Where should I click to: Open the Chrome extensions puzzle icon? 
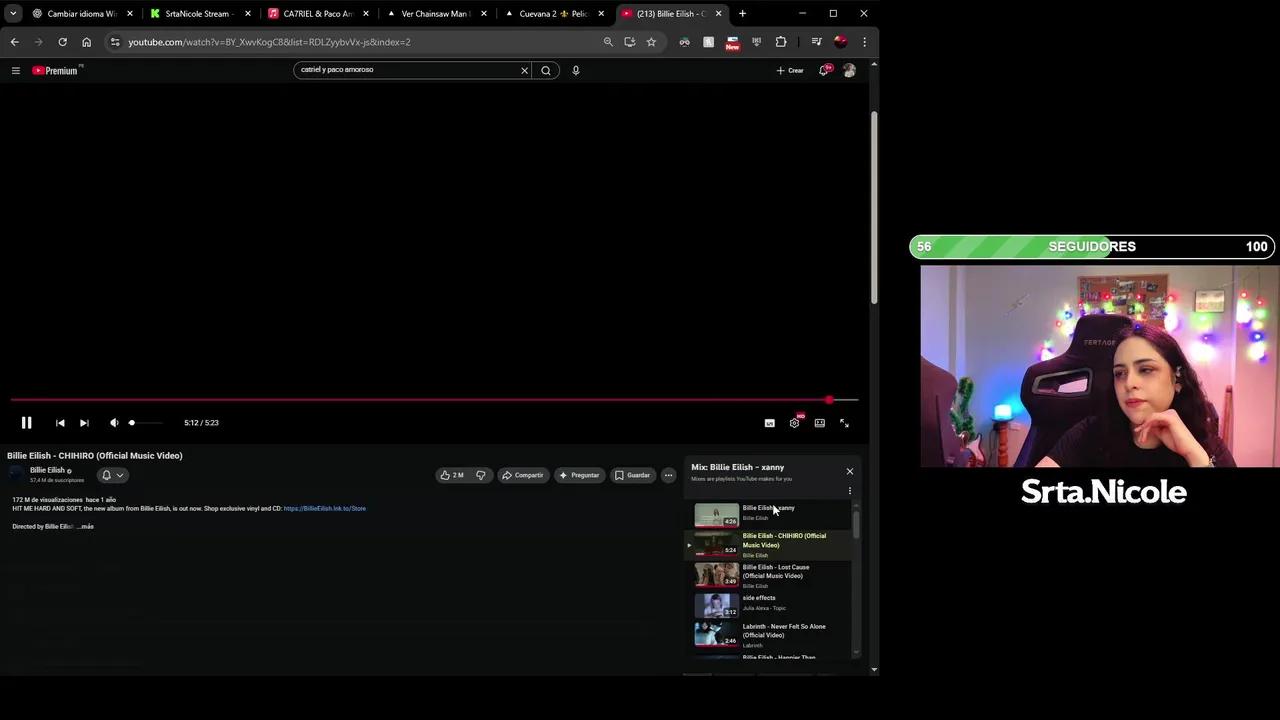tap(781, 42)
